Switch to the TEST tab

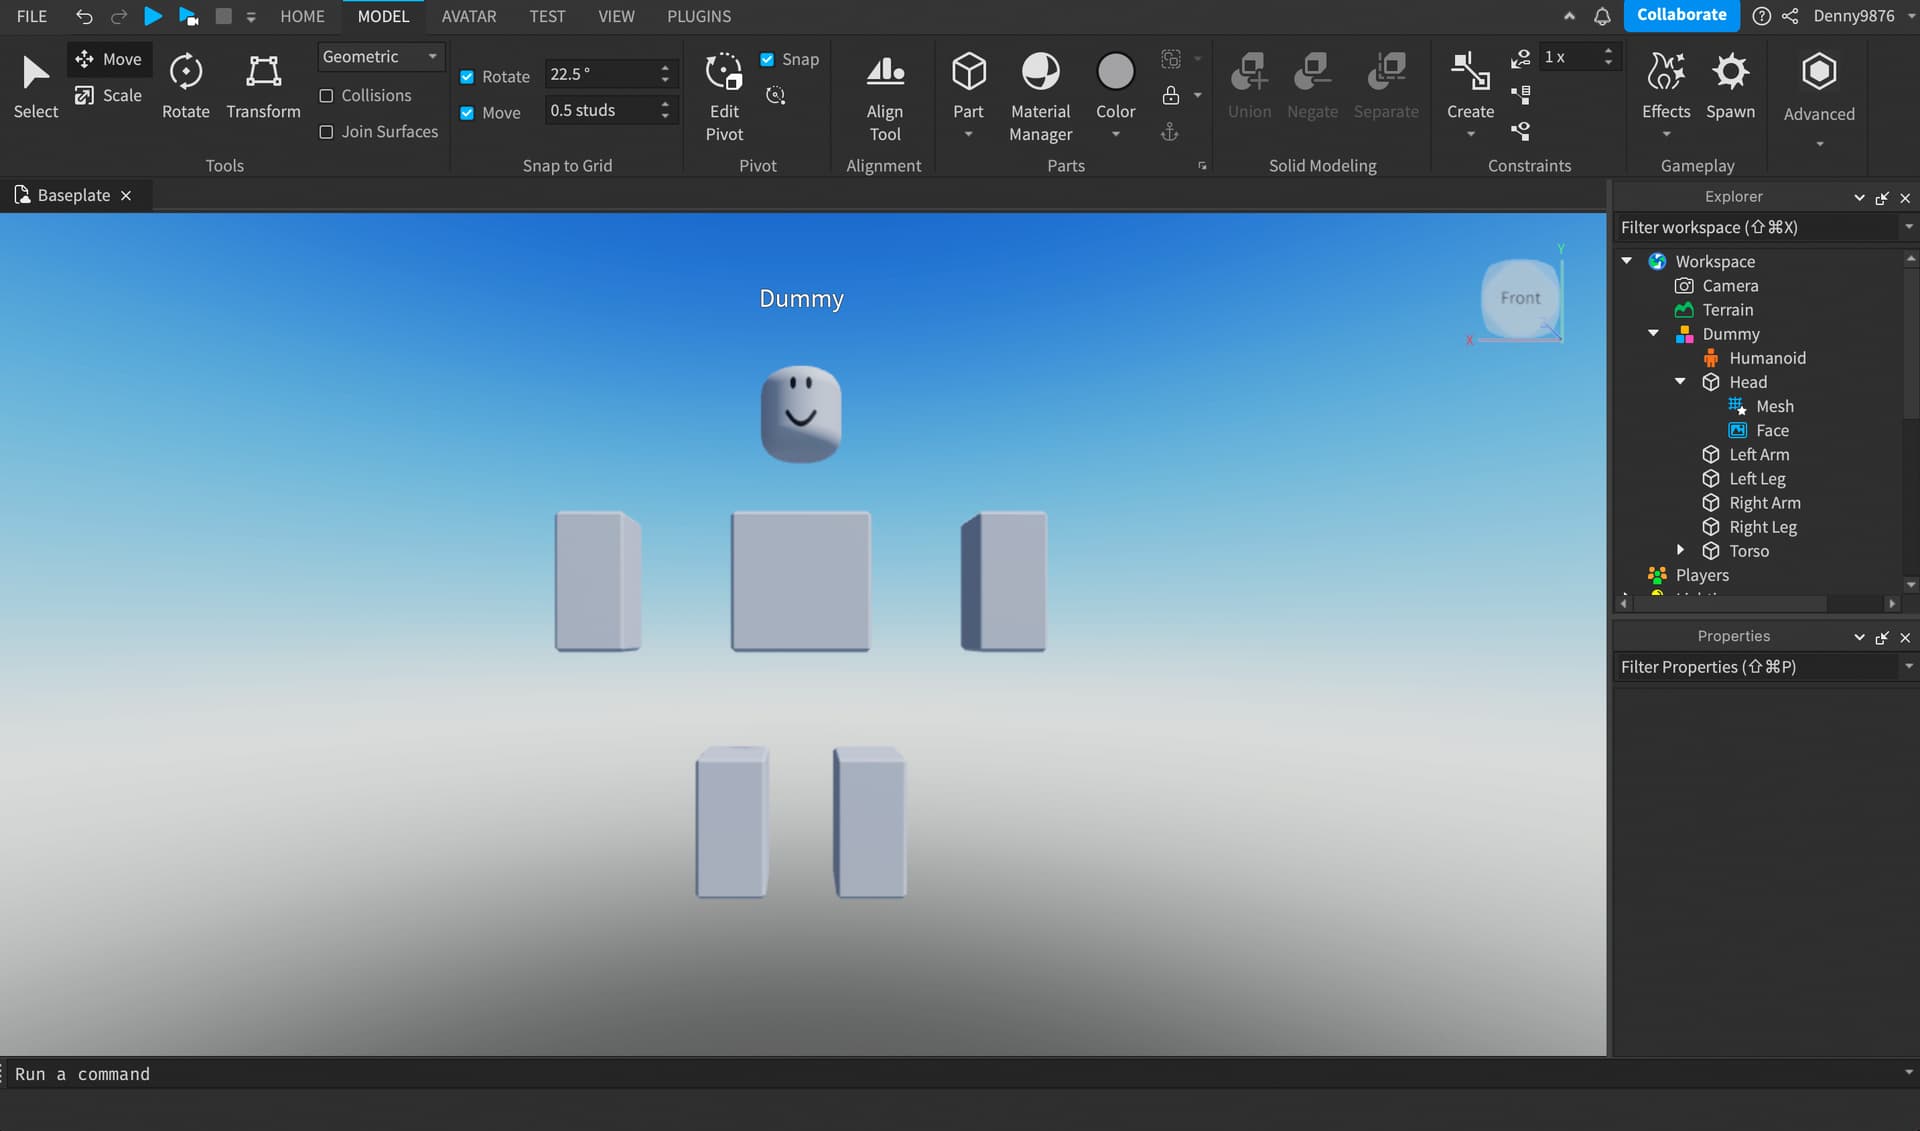547,16
